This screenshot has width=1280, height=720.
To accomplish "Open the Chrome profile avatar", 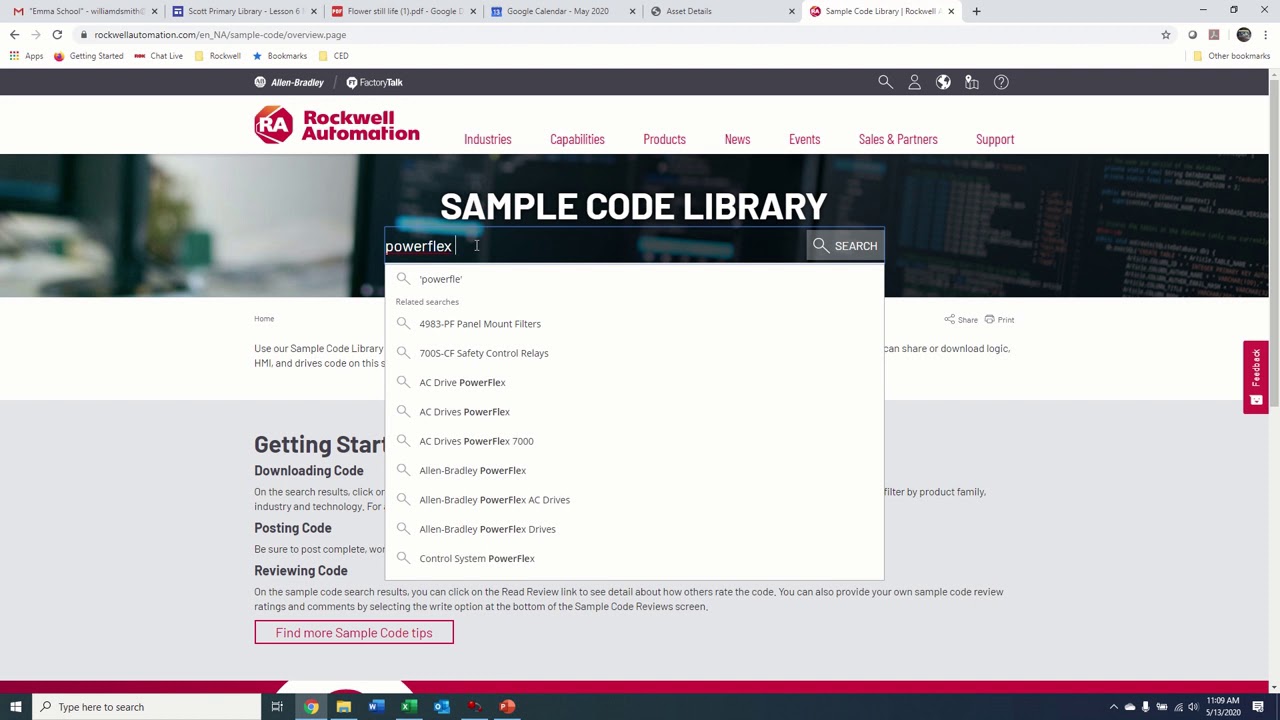I will (1244, 35).
